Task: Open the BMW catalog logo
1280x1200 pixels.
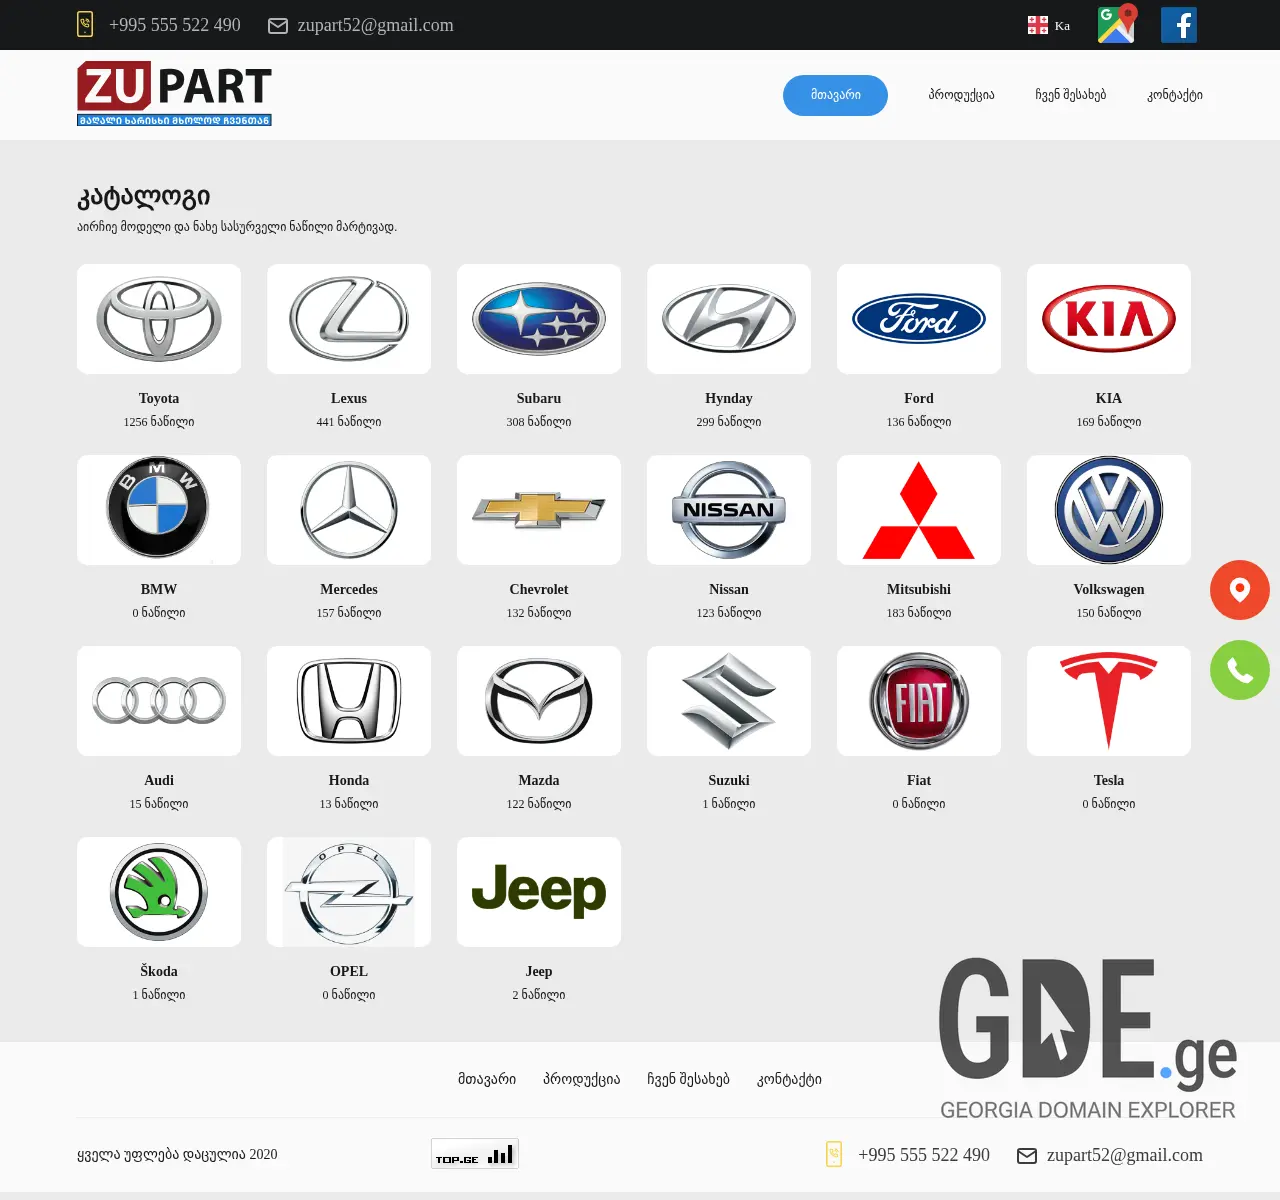Action: click(158, 510)
